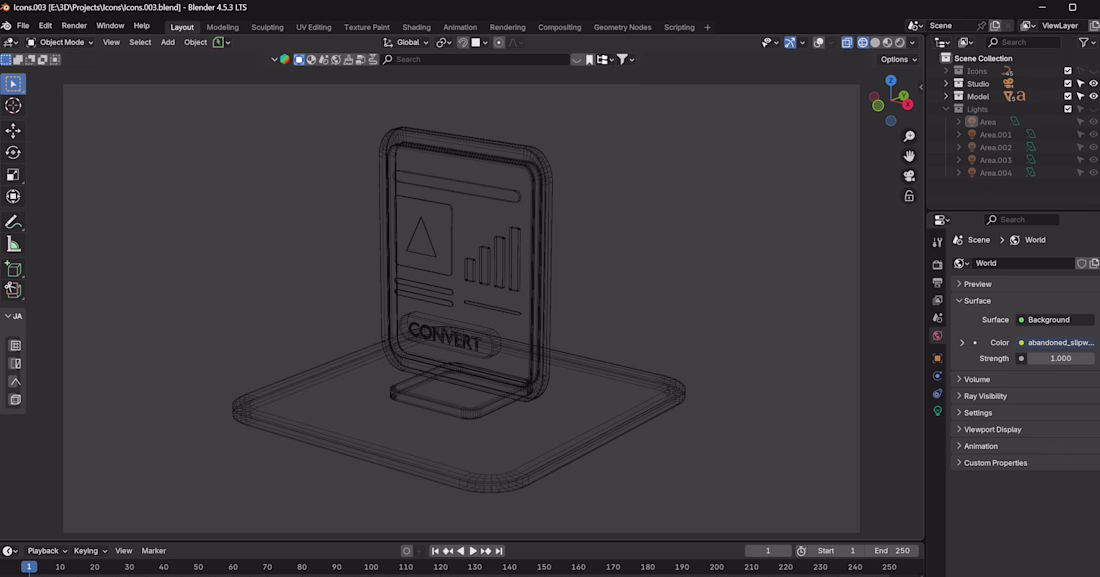Toggle X-Ray mode in viewport header

(847, 43)
